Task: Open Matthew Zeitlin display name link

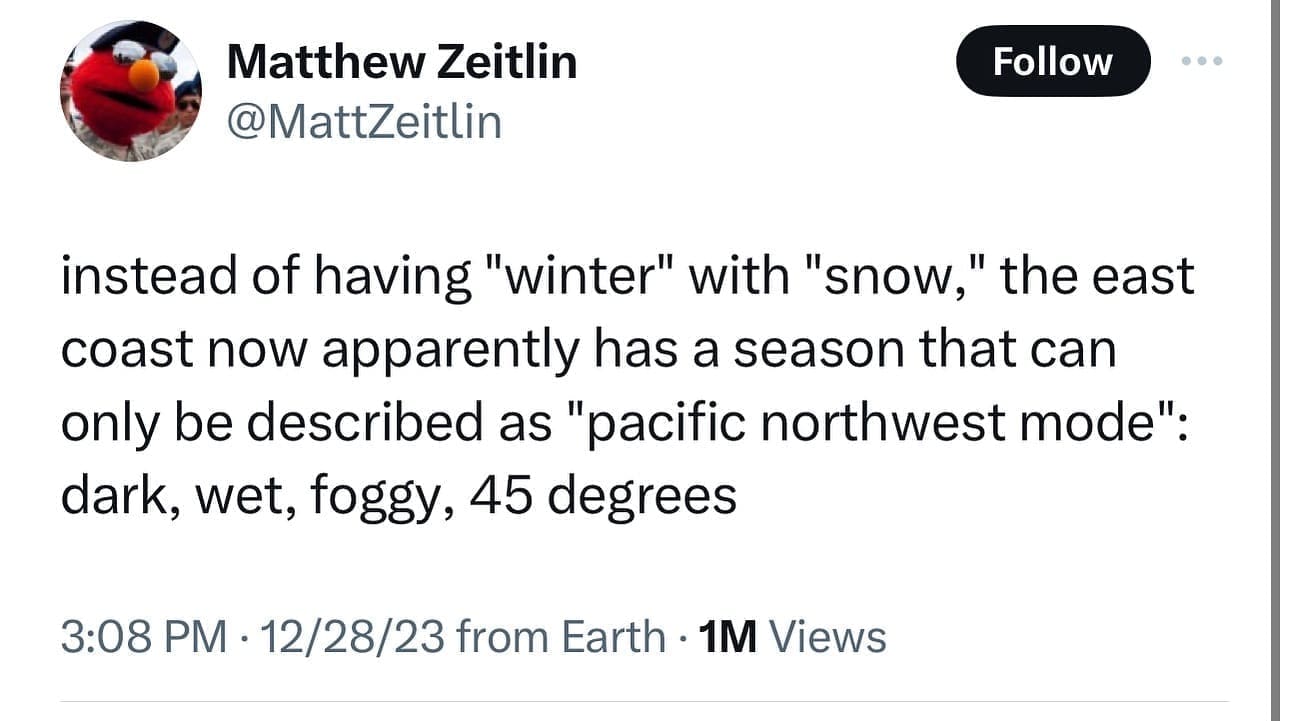Action: point(402,62)
